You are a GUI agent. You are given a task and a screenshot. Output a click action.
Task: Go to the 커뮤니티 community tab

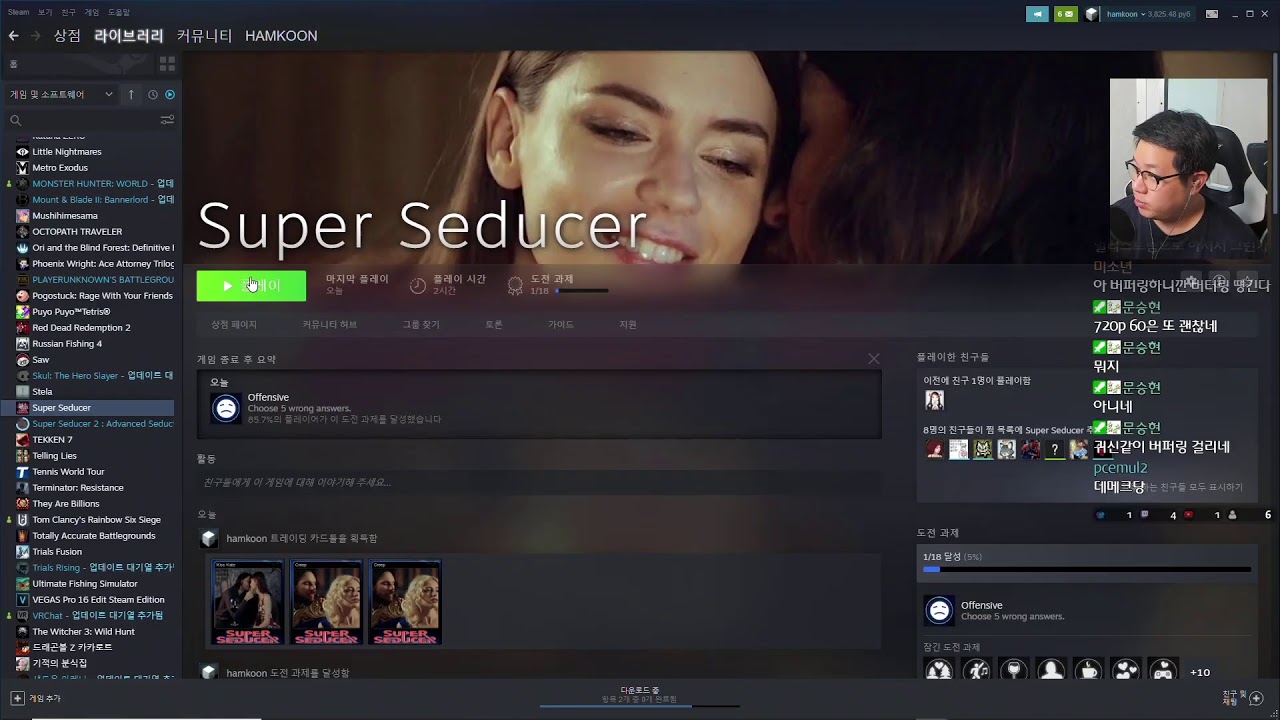[204, 36]
